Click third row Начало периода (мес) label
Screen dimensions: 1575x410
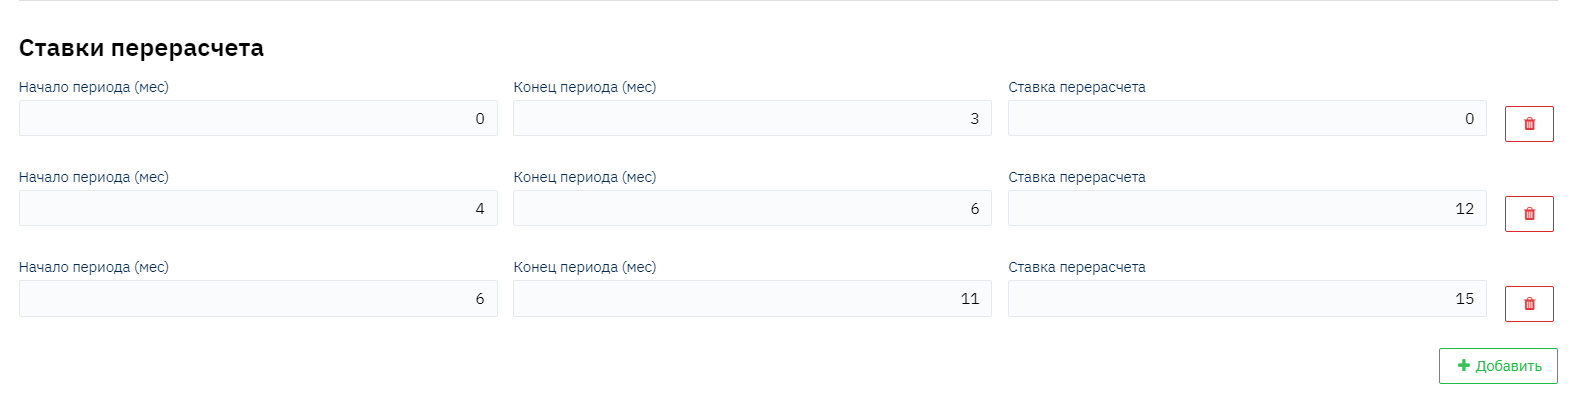(x=94, y=267)
